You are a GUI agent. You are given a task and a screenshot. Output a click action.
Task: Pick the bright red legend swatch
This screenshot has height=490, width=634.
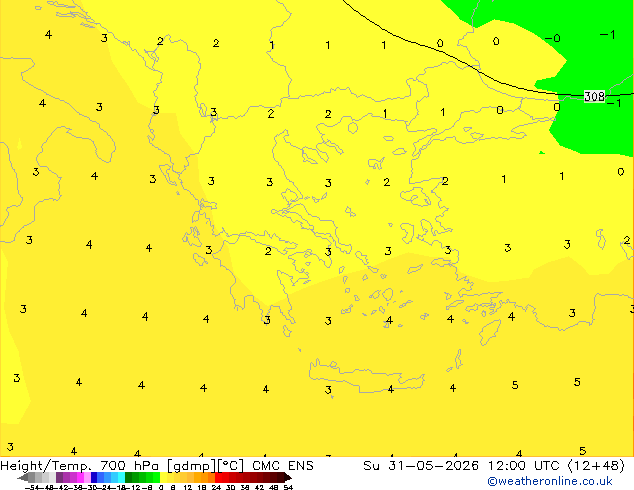pyautogui.click(x=218, y=477)
